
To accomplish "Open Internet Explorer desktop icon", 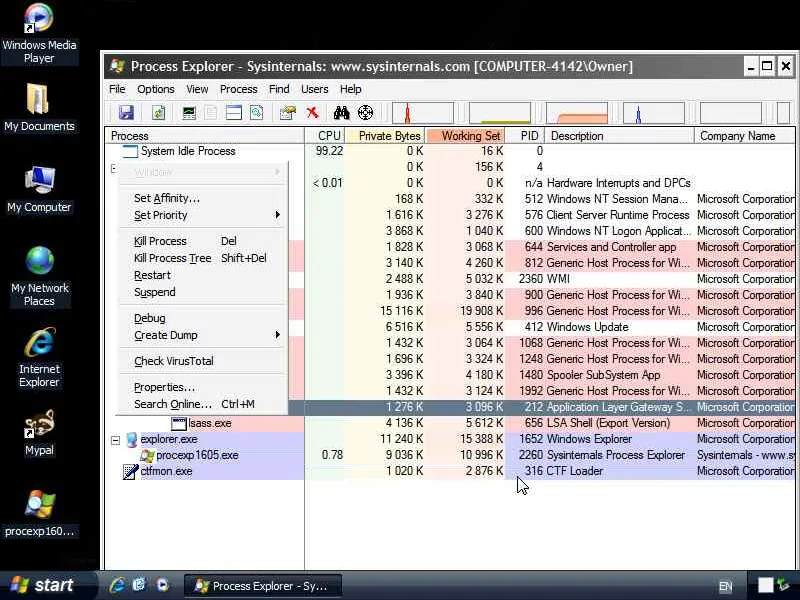I will [x=39, y=358].
